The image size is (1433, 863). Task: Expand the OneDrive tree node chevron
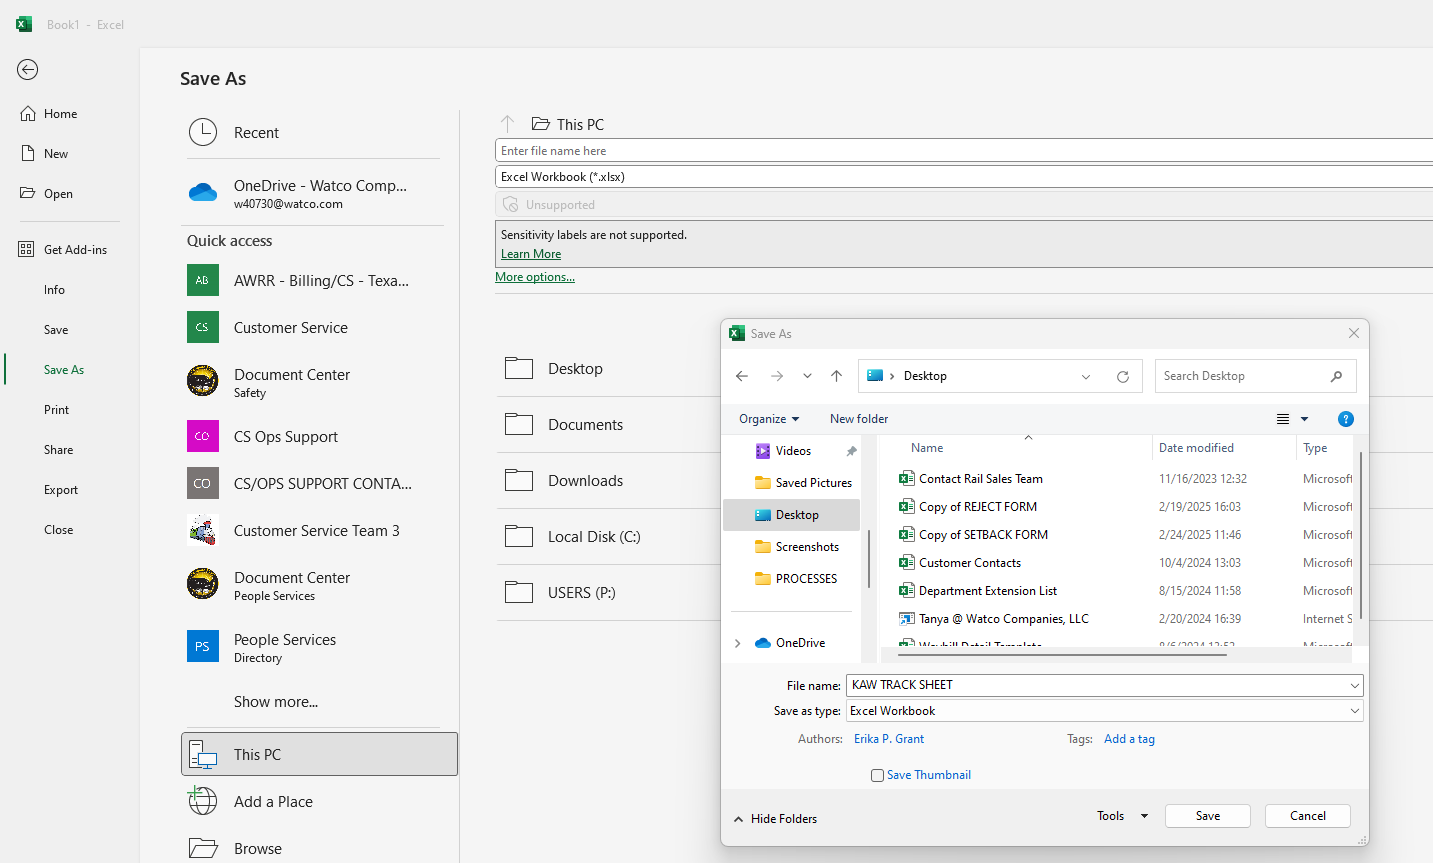coord(738,643)
